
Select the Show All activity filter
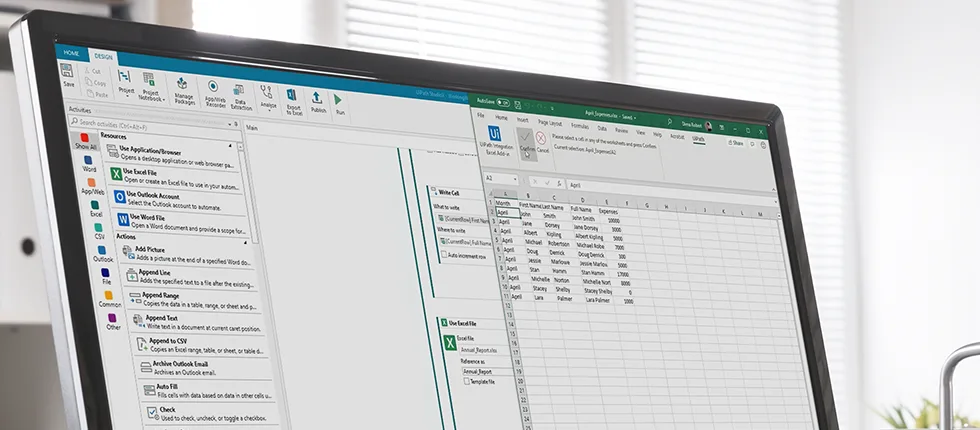(x=85, y=142)
